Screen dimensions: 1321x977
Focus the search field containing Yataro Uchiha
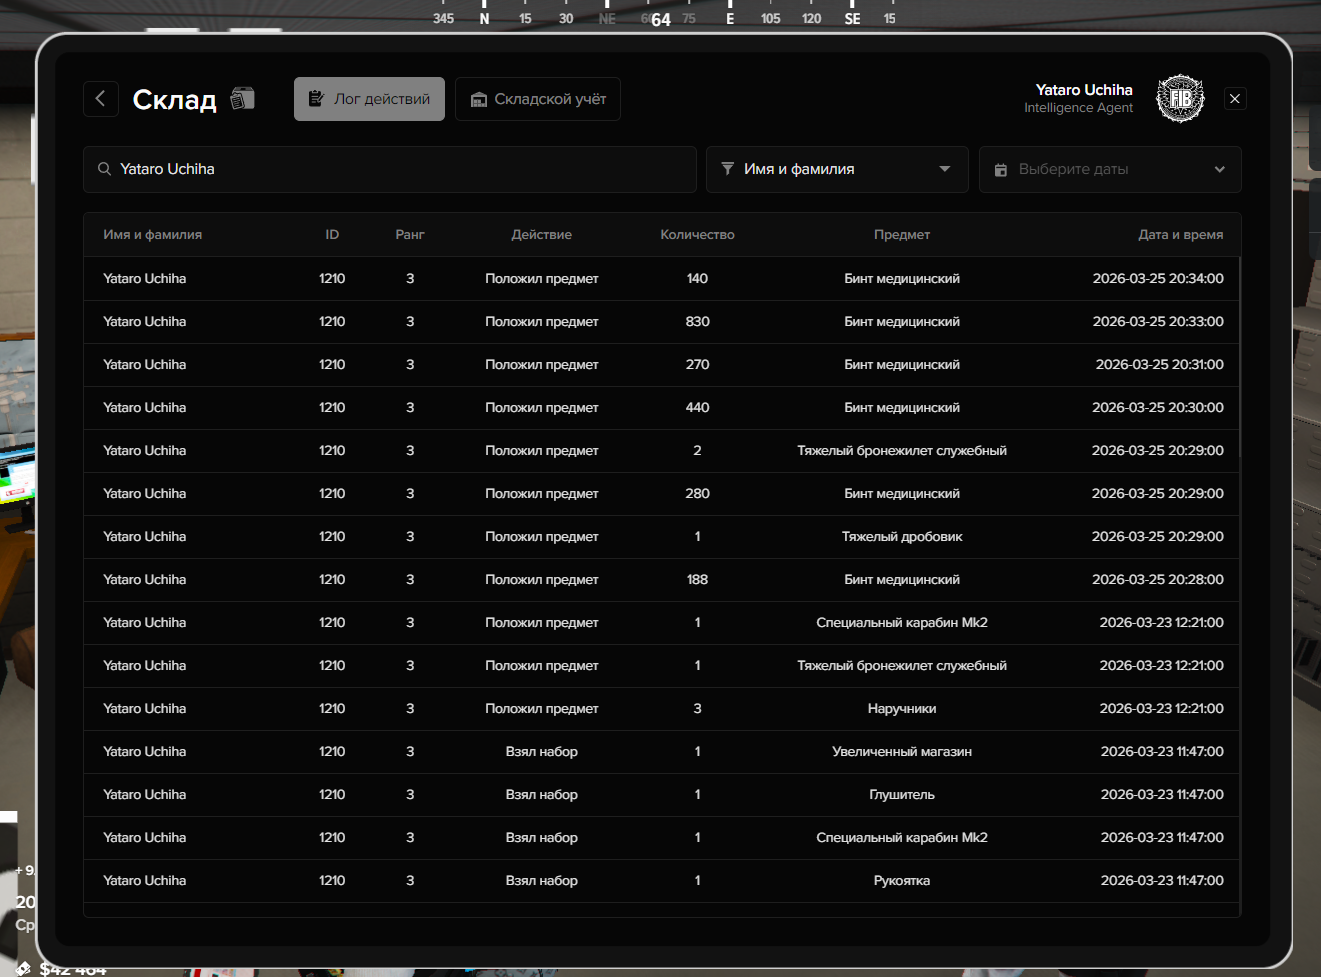[x=400, y=169]
